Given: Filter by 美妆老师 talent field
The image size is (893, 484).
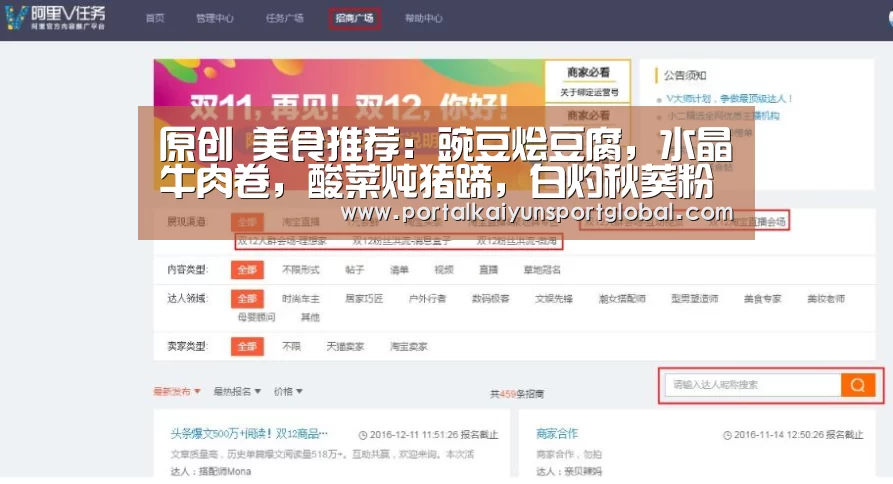Looking at the screenshot, I should pos(826,299).
